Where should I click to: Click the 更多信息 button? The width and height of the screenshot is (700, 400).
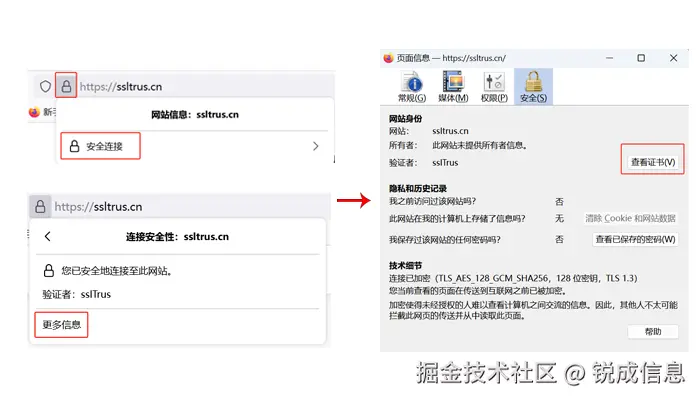click(x=61, y=325)
